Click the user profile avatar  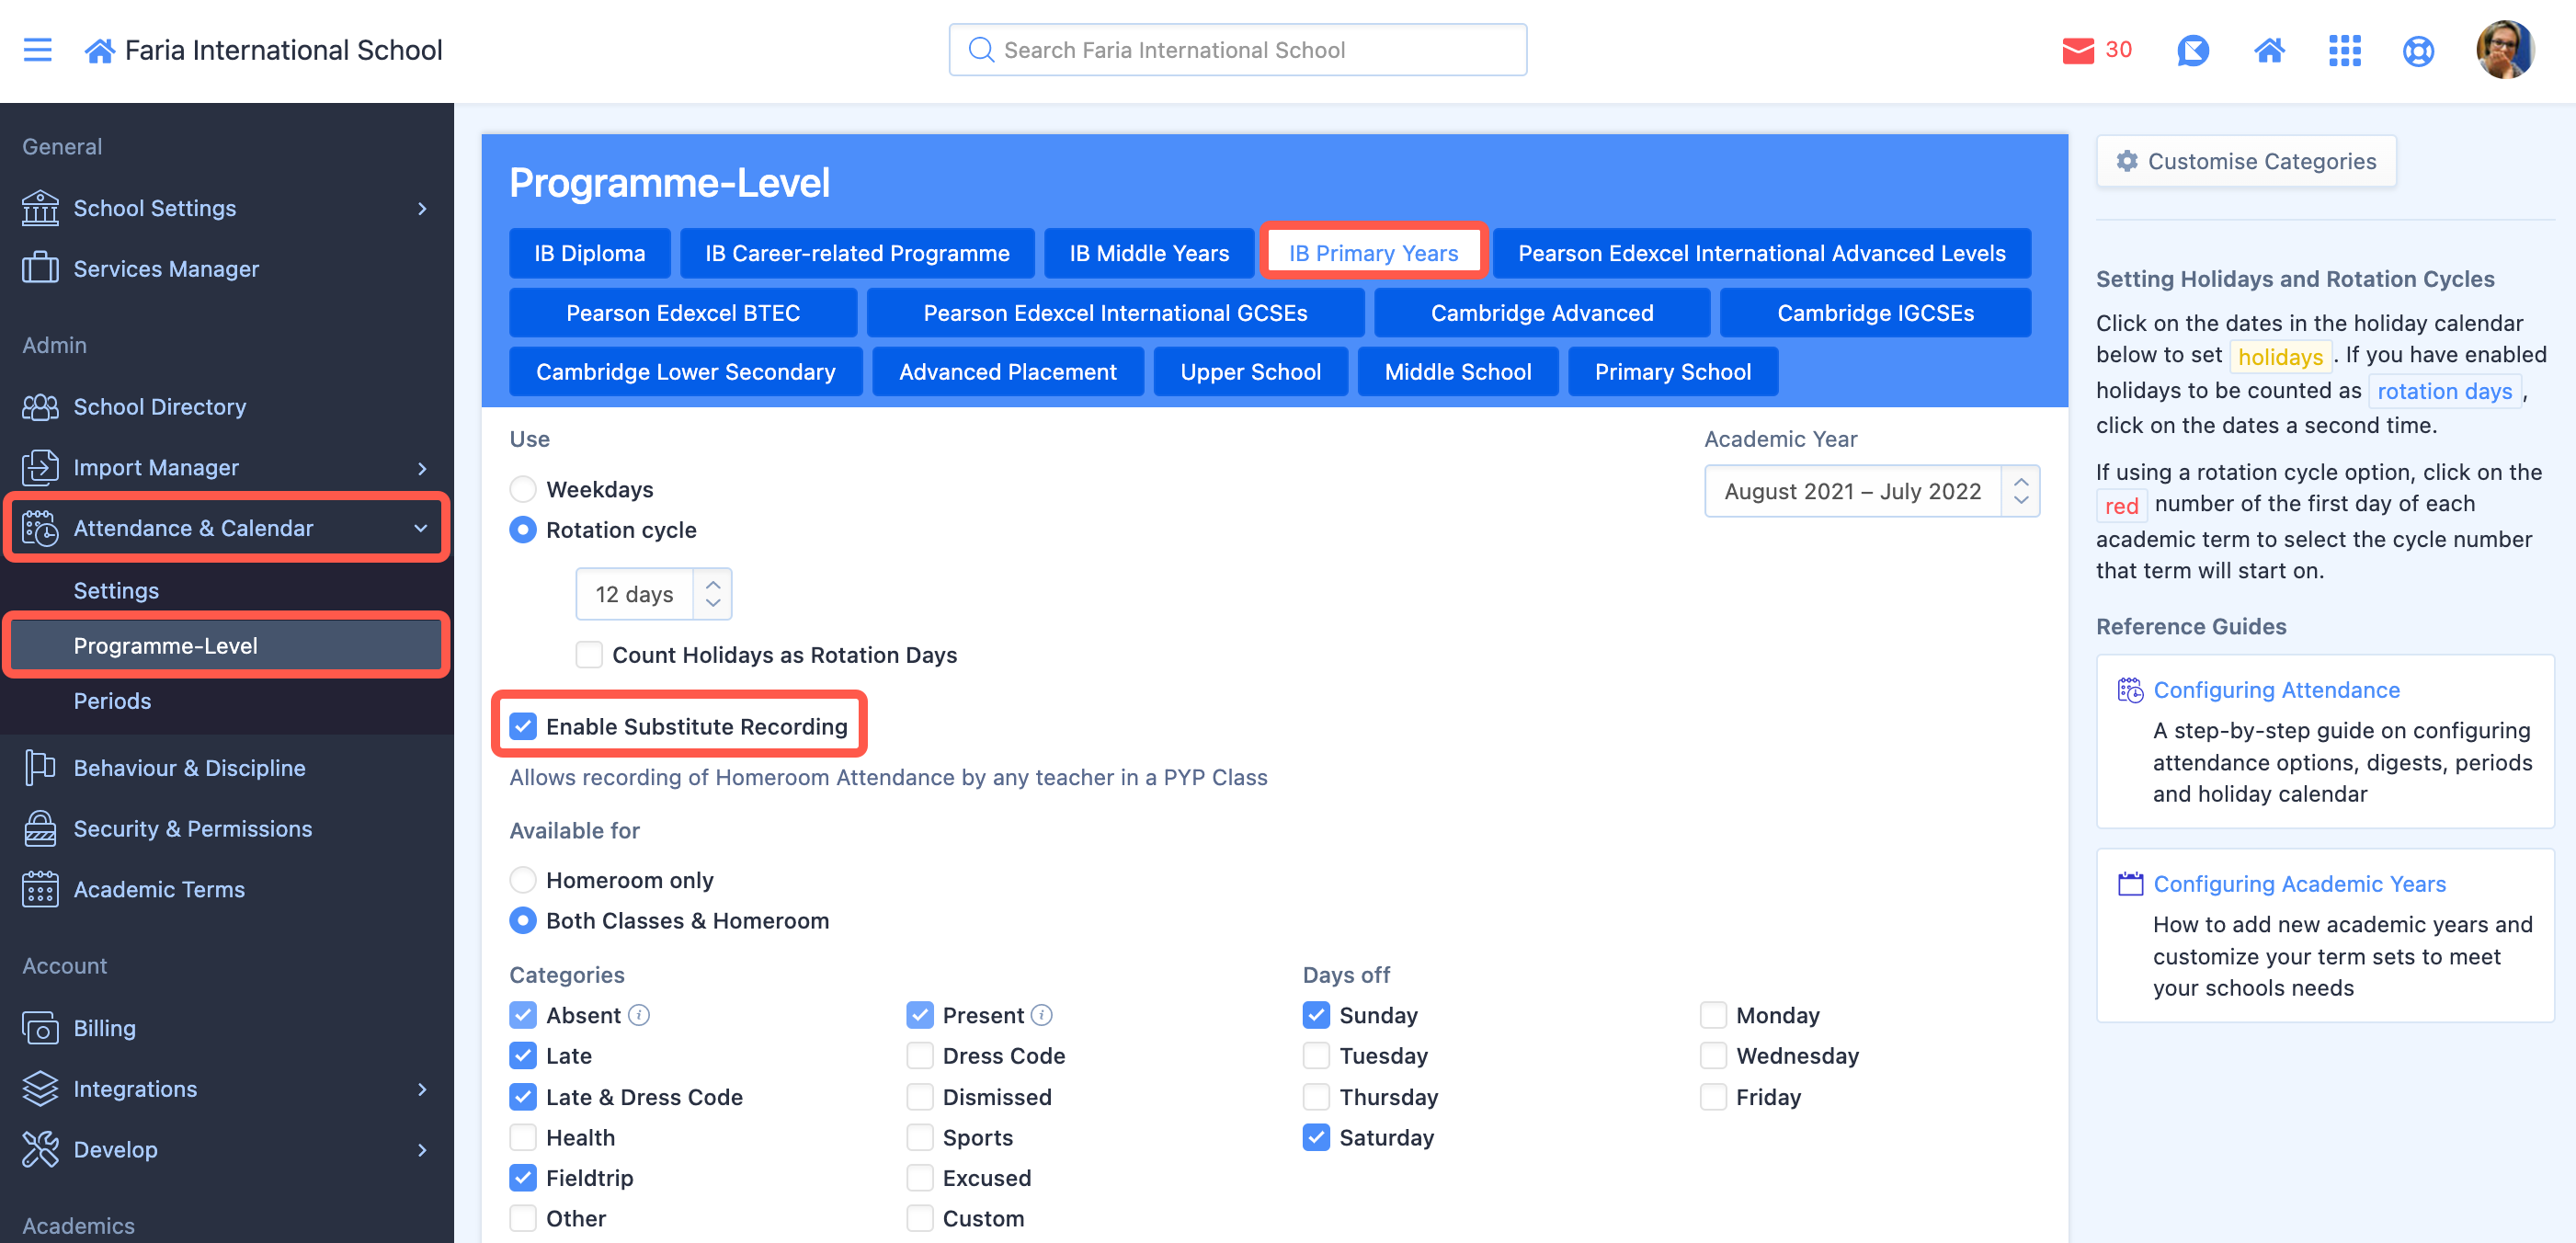pyautogui.click(x=2503, y=50)
